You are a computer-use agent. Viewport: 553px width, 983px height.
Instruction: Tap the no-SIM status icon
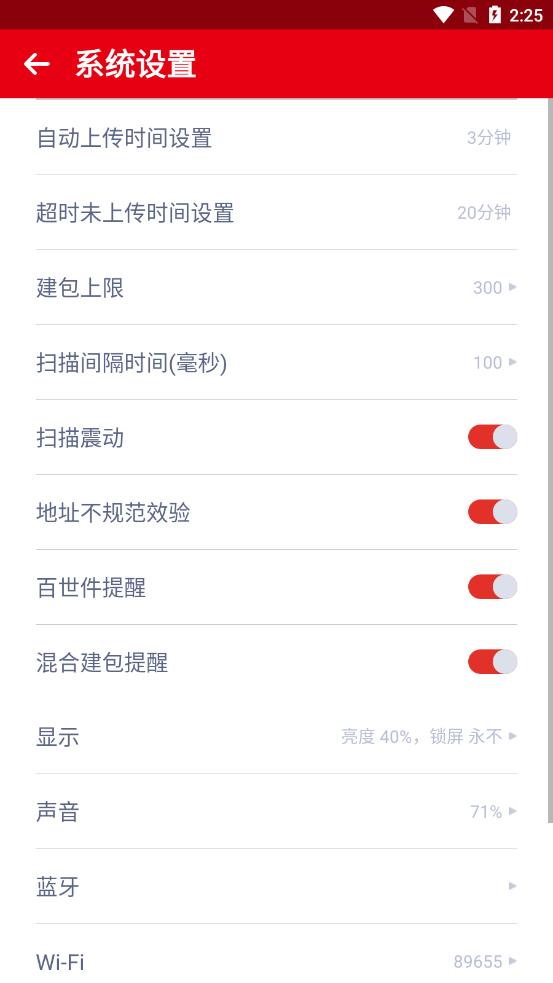click(470, 15)
